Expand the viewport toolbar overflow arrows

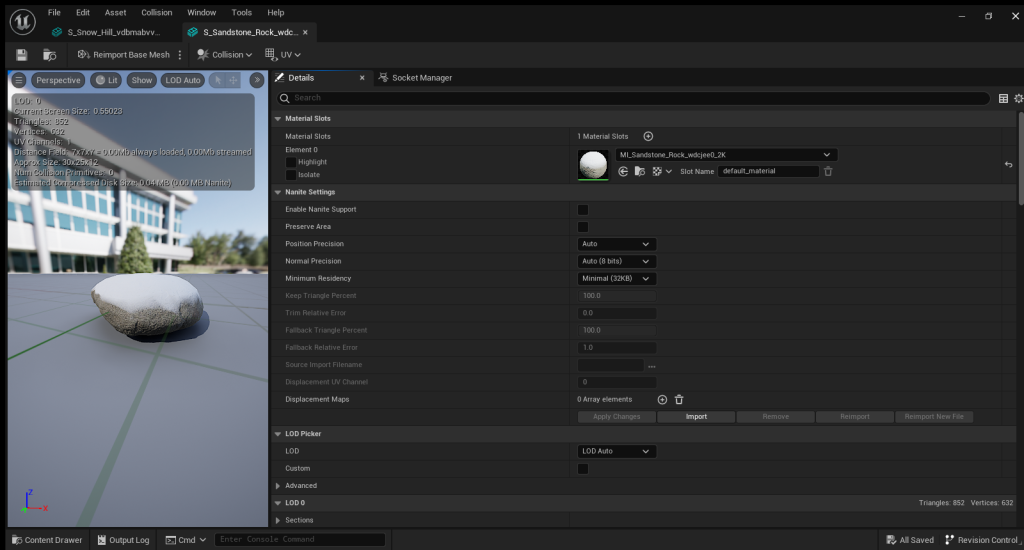pyautogui.click(x=257, y=80)
